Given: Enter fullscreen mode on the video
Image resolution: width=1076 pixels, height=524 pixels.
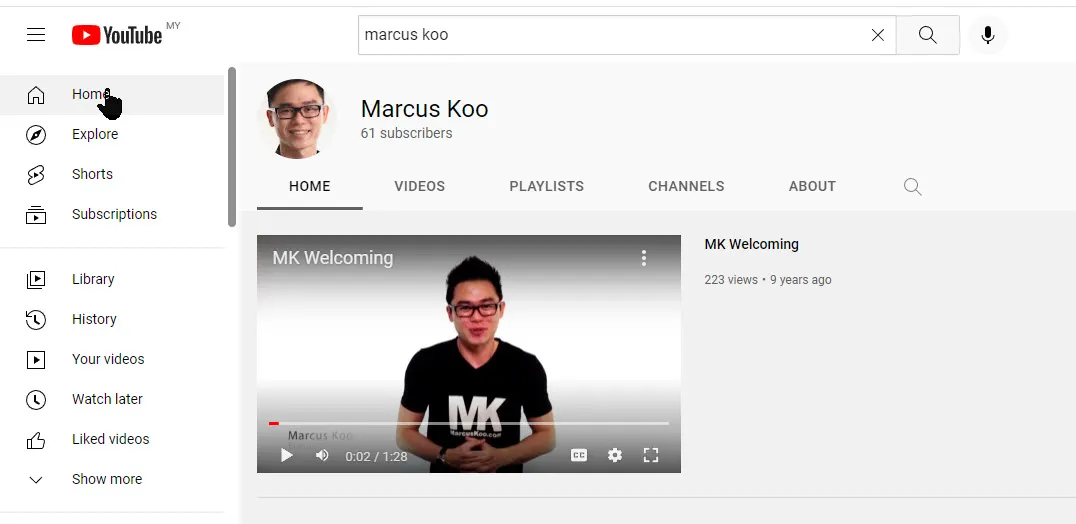Looking at the screenshot, I should (651, 455).
